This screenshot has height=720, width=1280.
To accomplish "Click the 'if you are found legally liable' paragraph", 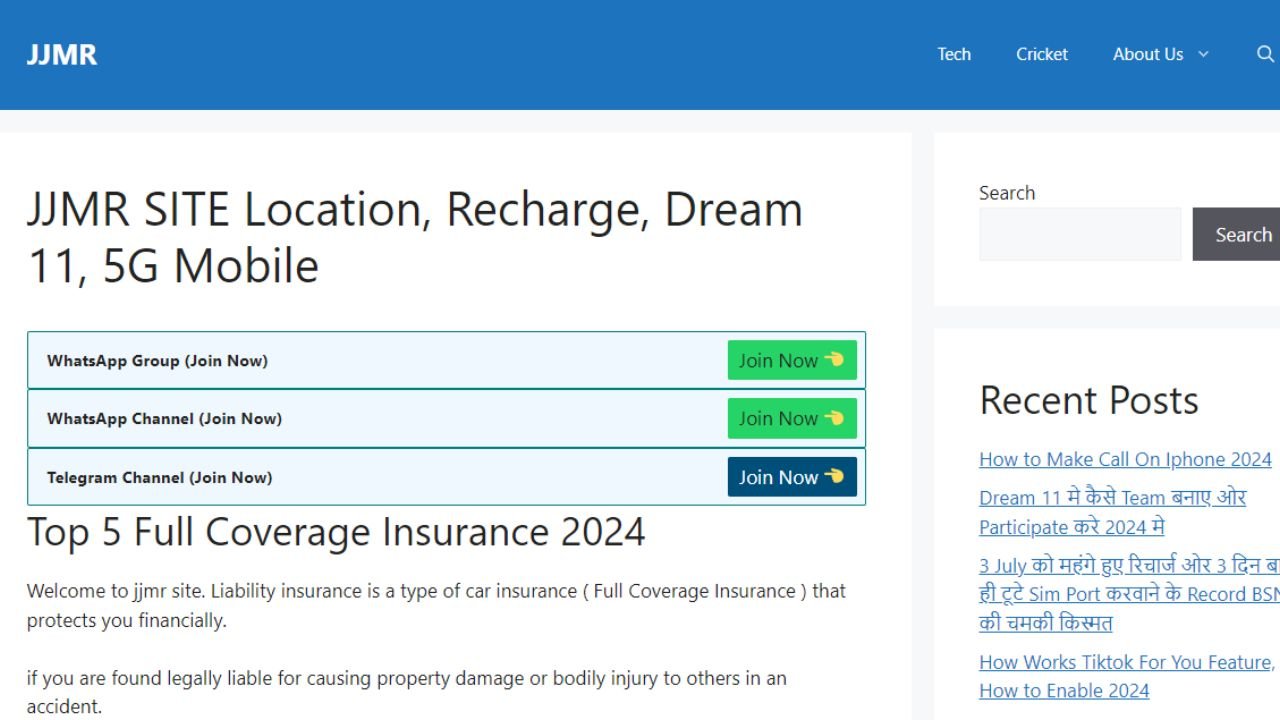I will (x=407, y=692).
